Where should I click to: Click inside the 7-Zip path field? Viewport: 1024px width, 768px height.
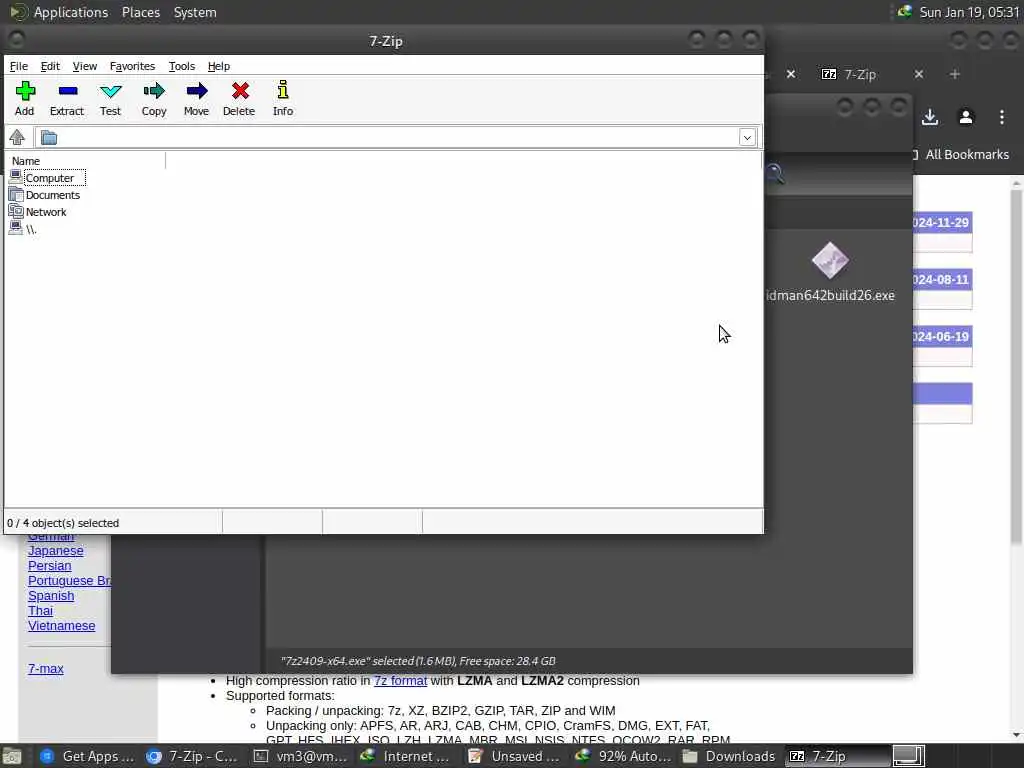click(397, 138)
